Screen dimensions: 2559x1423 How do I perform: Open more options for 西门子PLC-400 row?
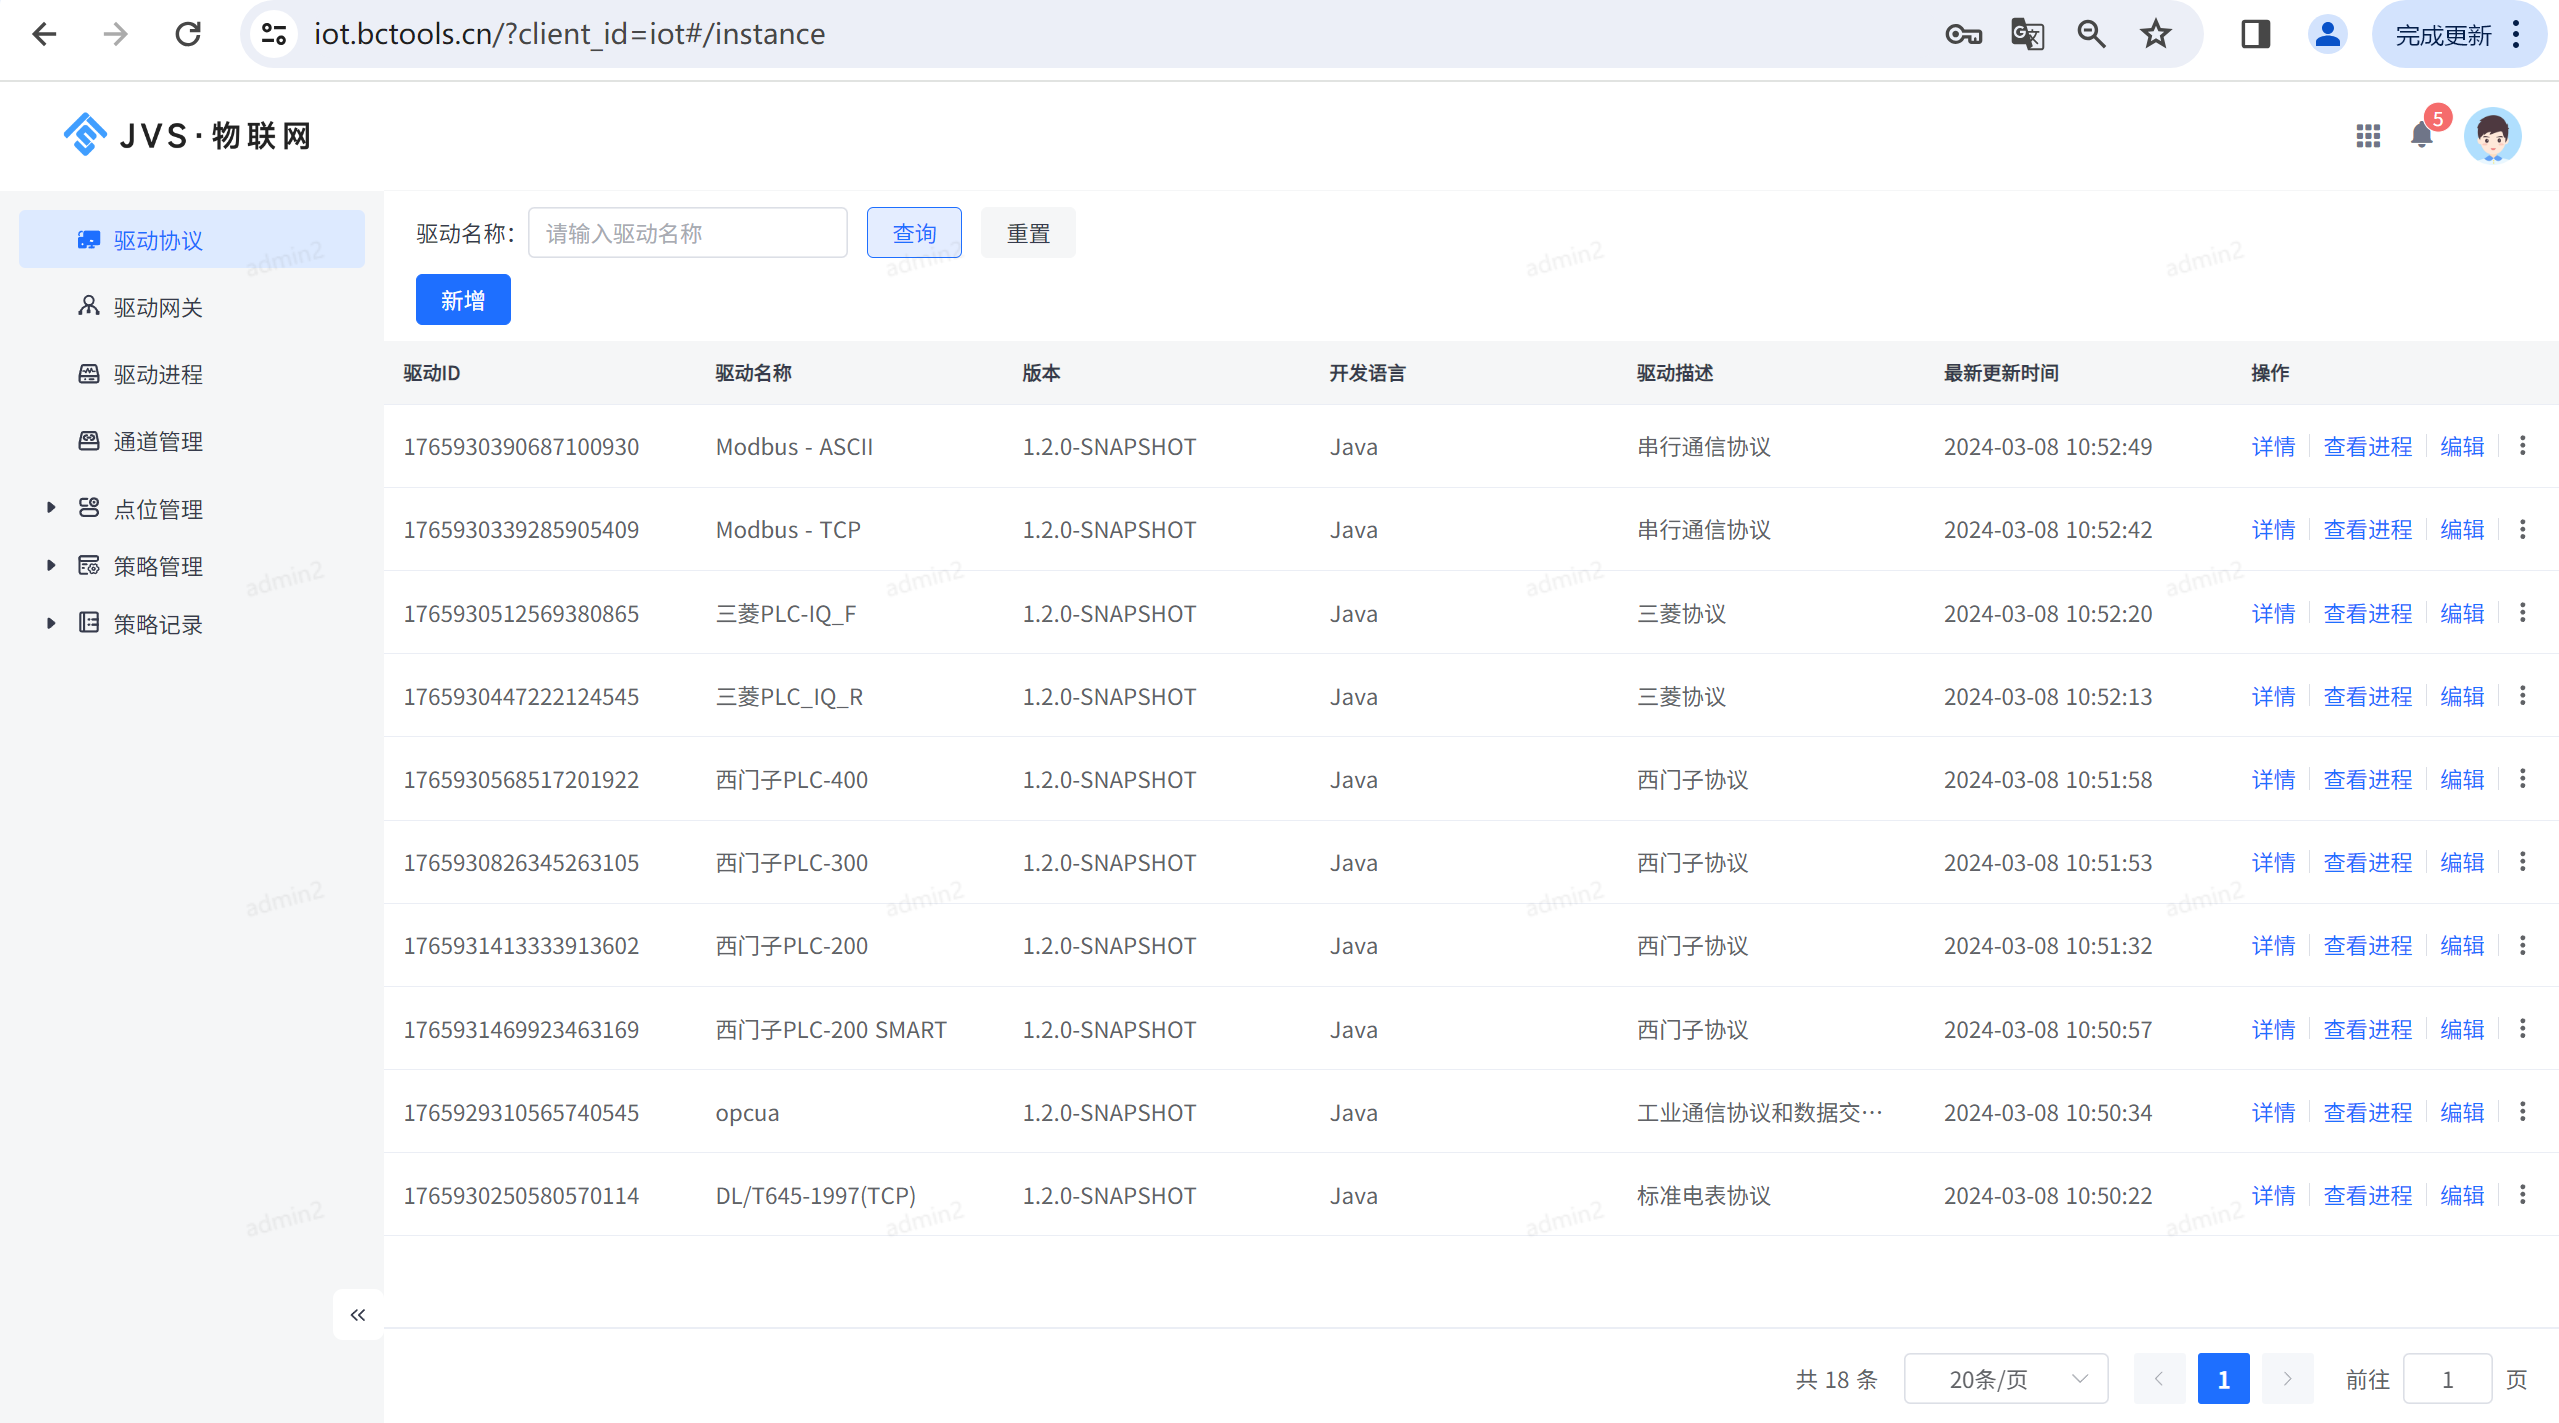[2523, 779]
